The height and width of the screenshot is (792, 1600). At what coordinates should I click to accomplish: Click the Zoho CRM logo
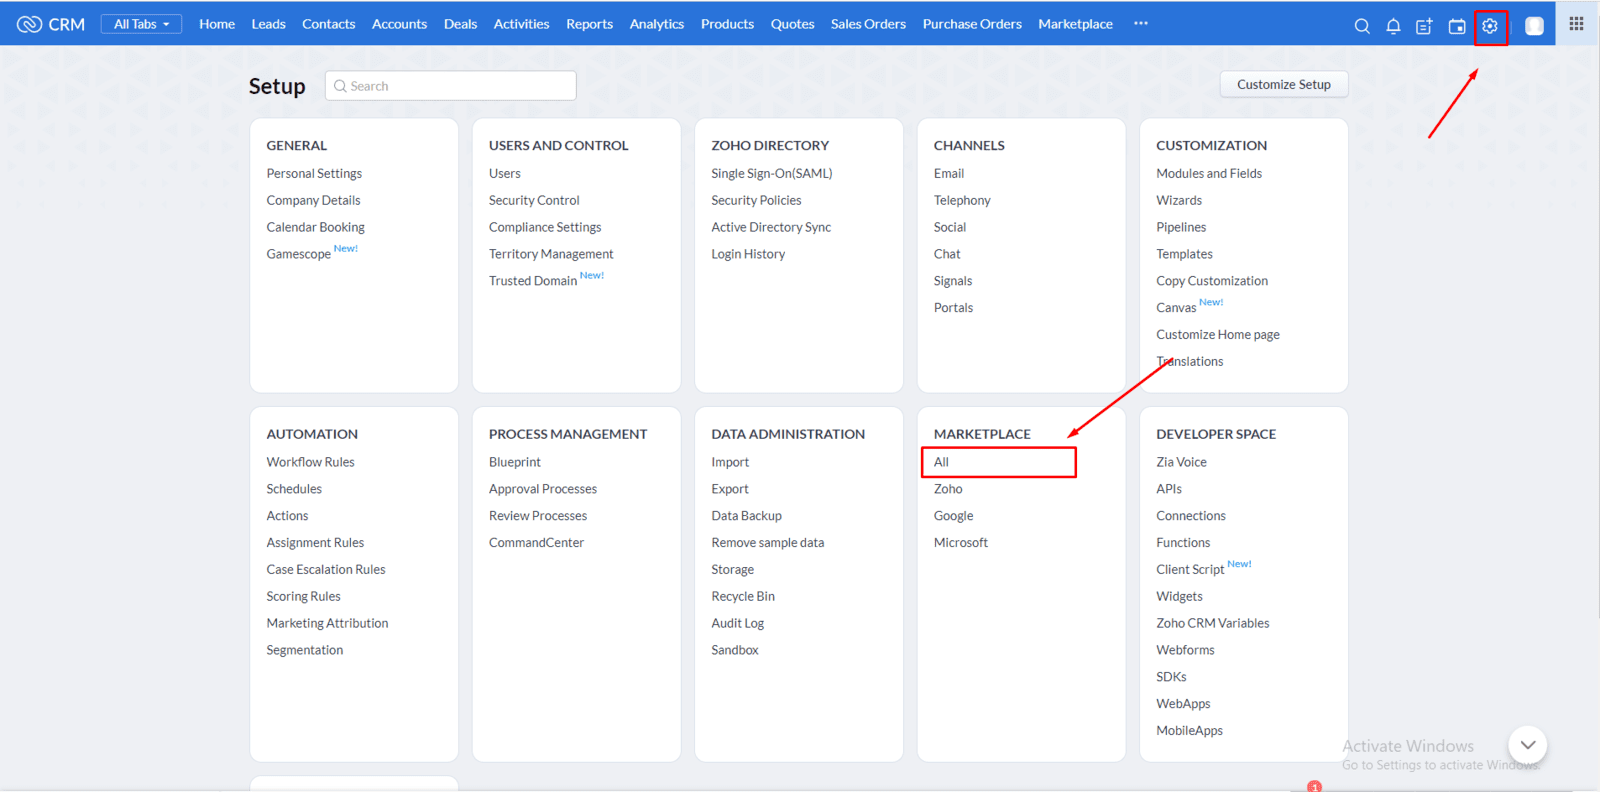coord(51,24)
